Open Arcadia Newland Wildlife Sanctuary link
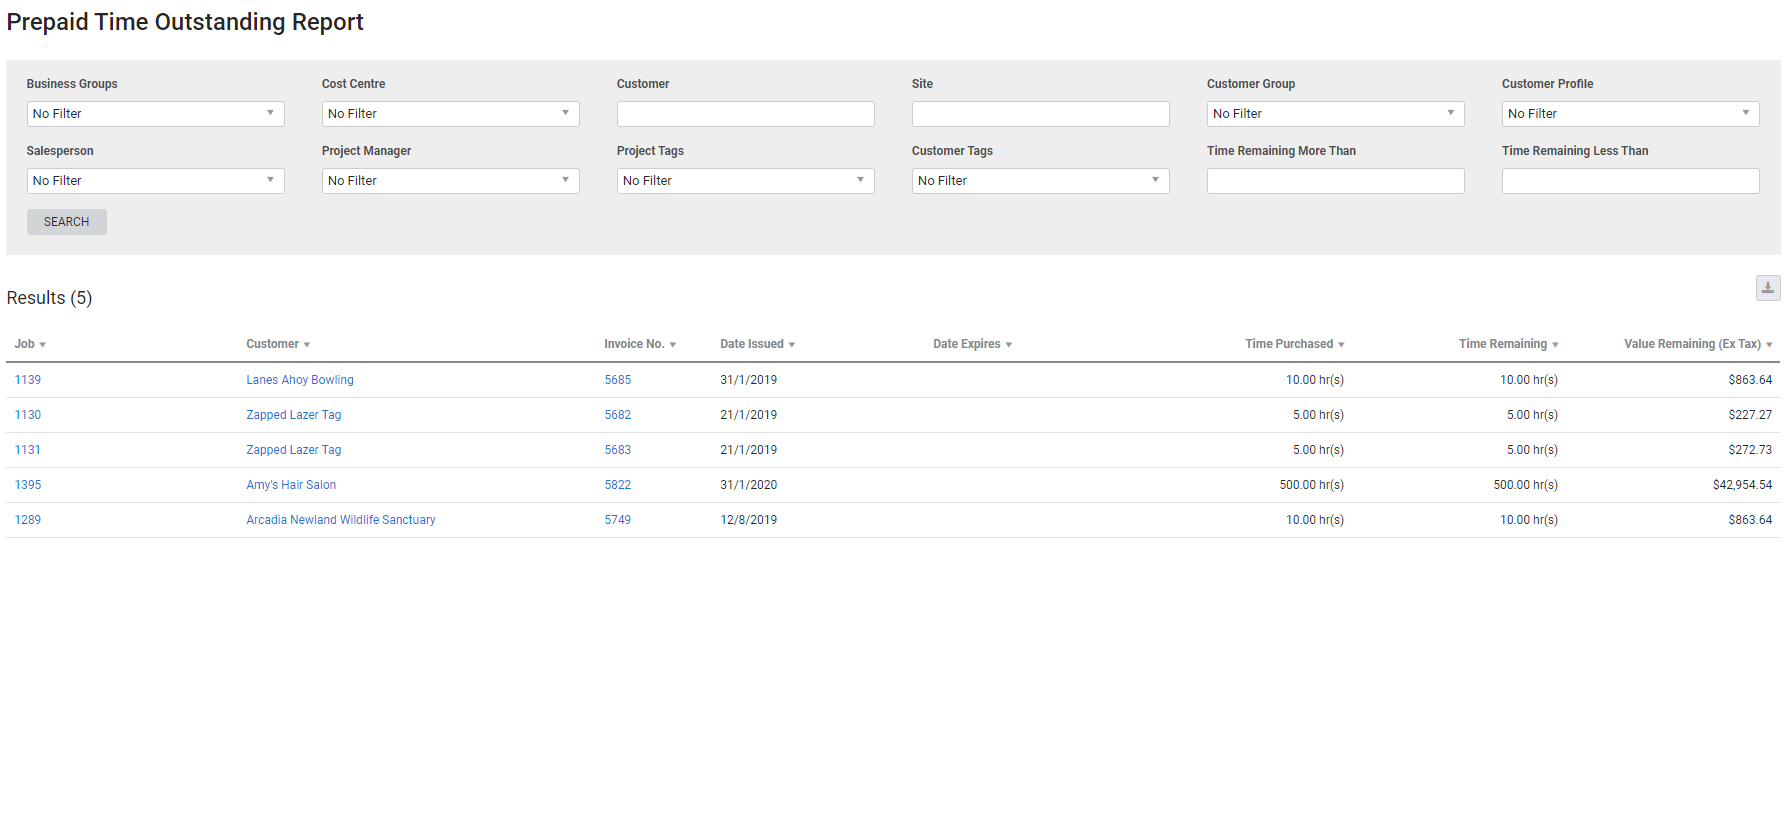 click(x=341, y=520)
